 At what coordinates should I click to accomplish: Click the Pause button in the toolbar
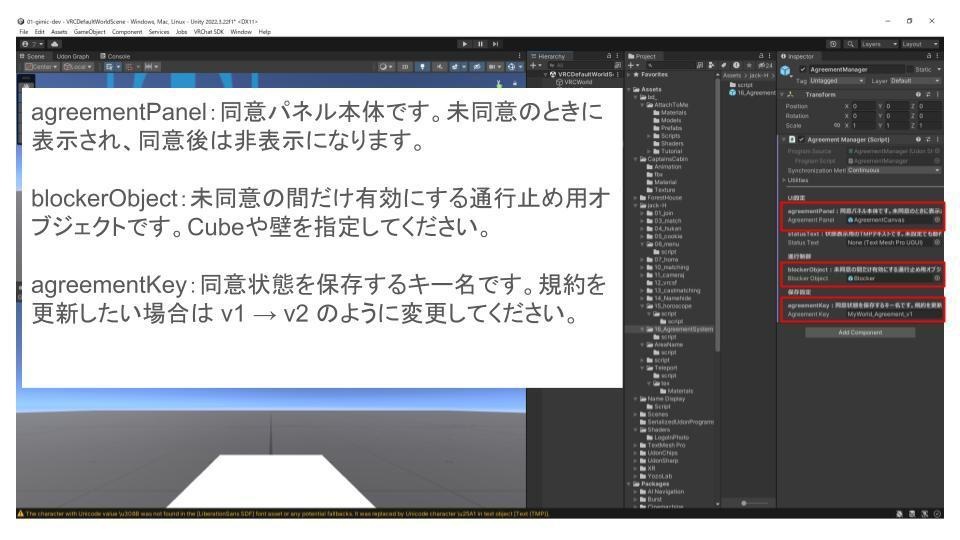pos(480,44)
